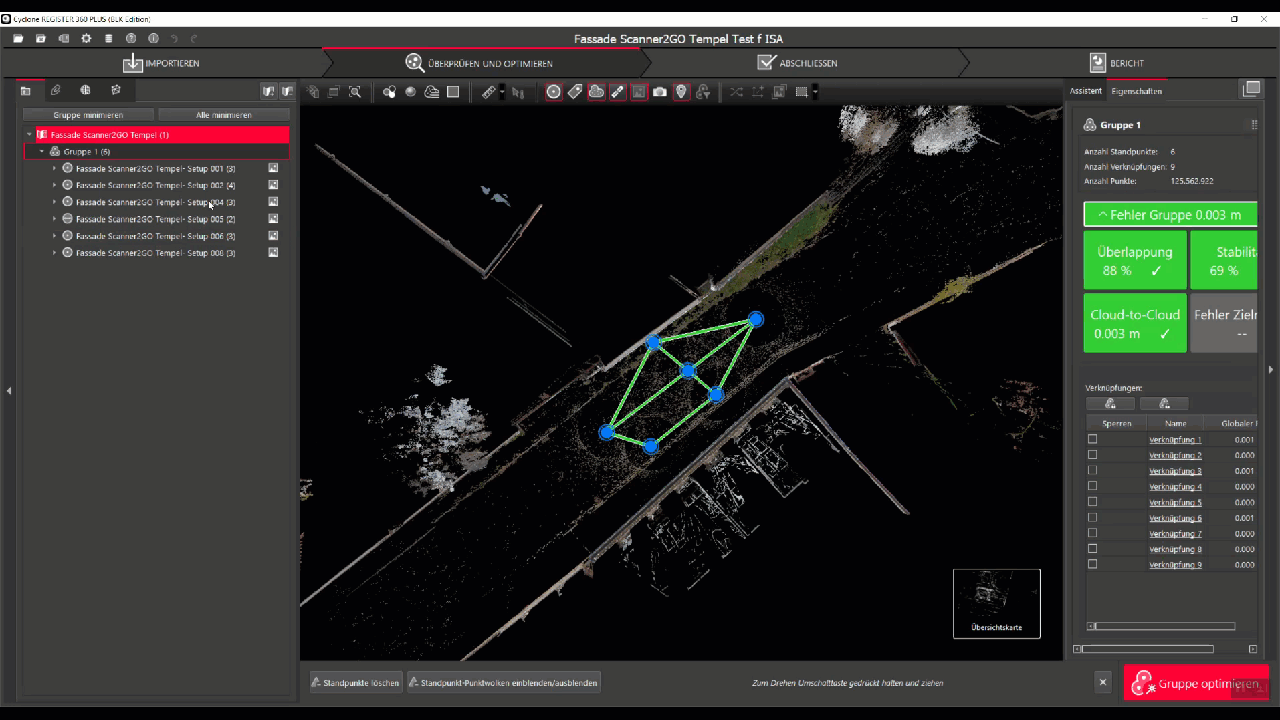Viewport: 1280px width, 720px height.
Task: Click the database stack icon
Action: [x=109, y=39]
